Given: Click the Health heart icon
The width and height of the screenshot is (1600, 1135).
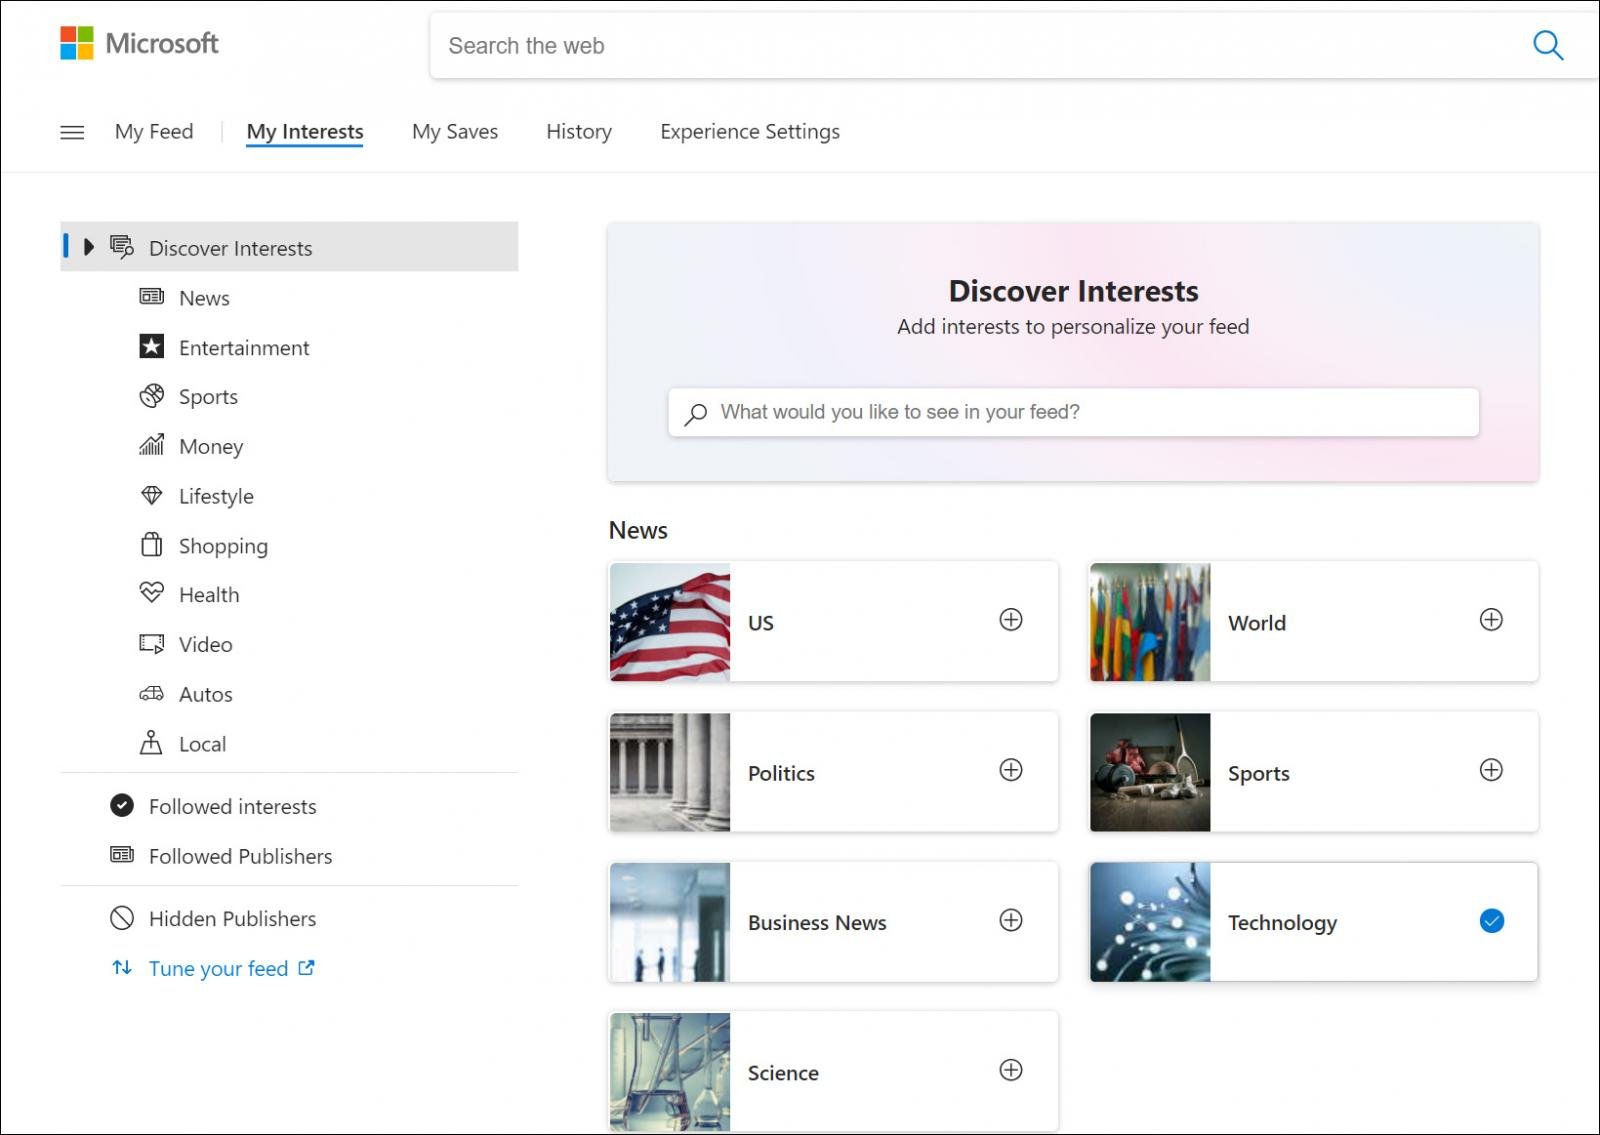Looking at the screenshot, I should pos(151,593).
